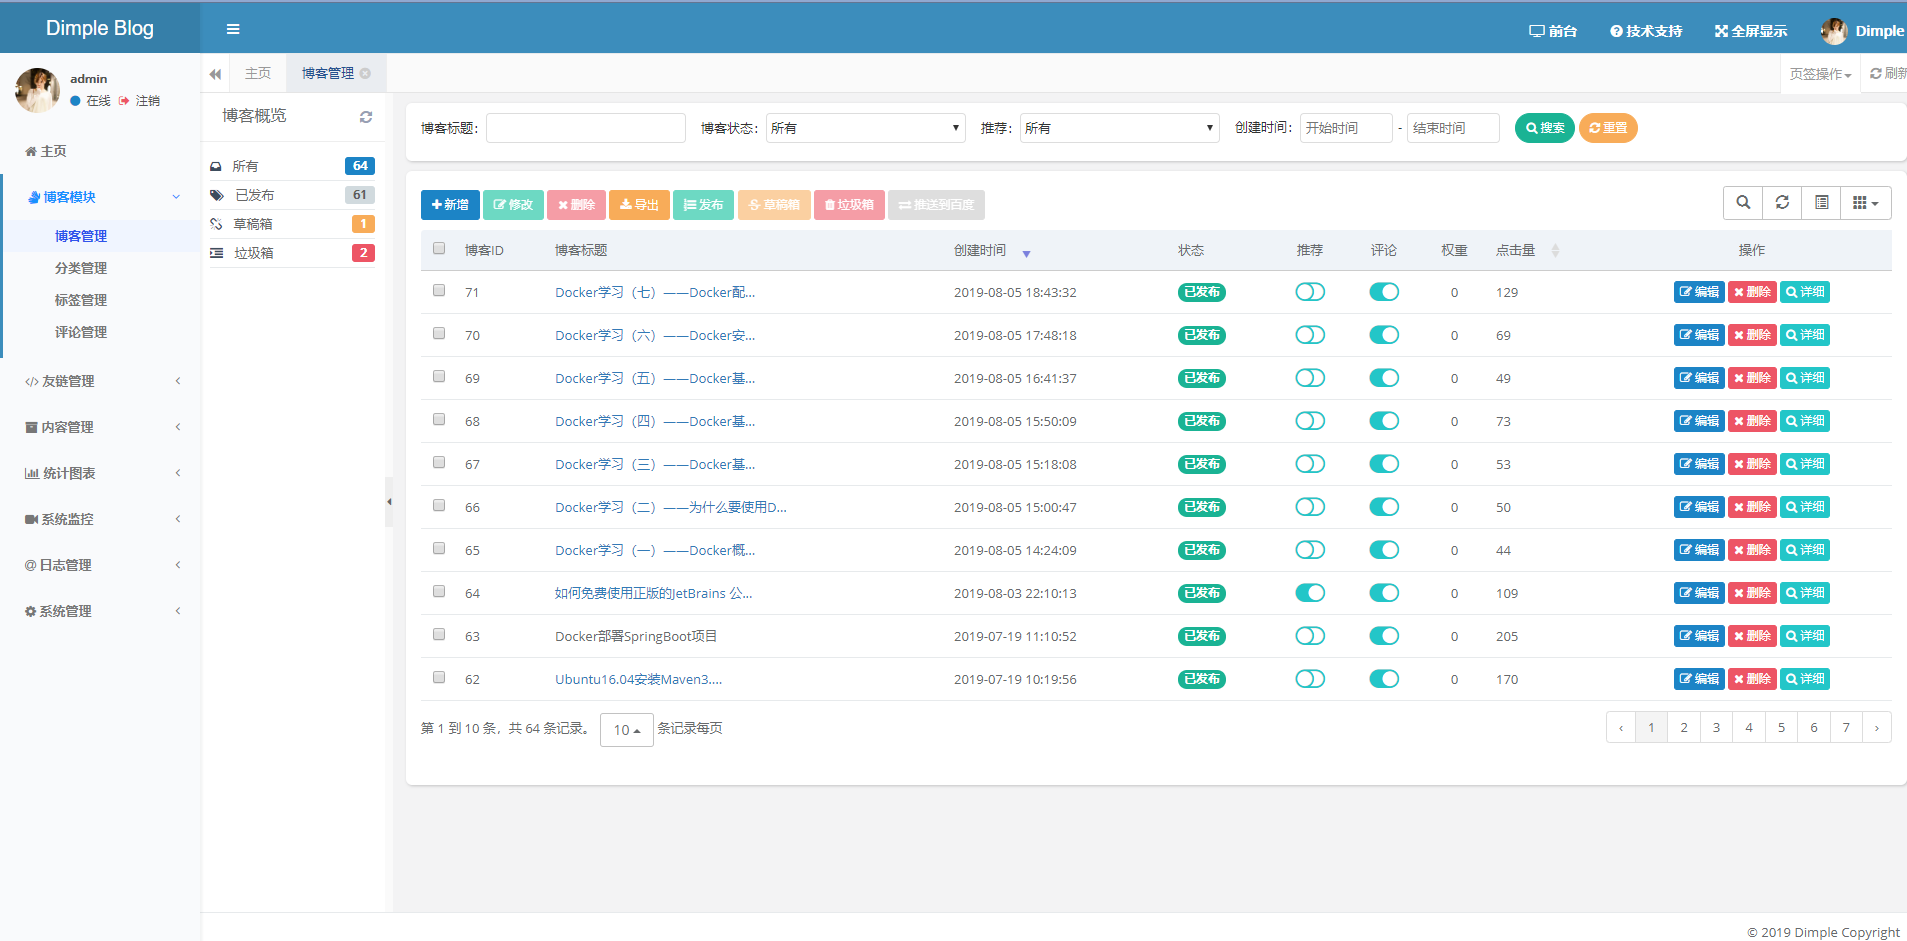This screenshot has height=941, width=1907.
Task: Open 推荐 filter dropdown
Action: [1120, 128]
